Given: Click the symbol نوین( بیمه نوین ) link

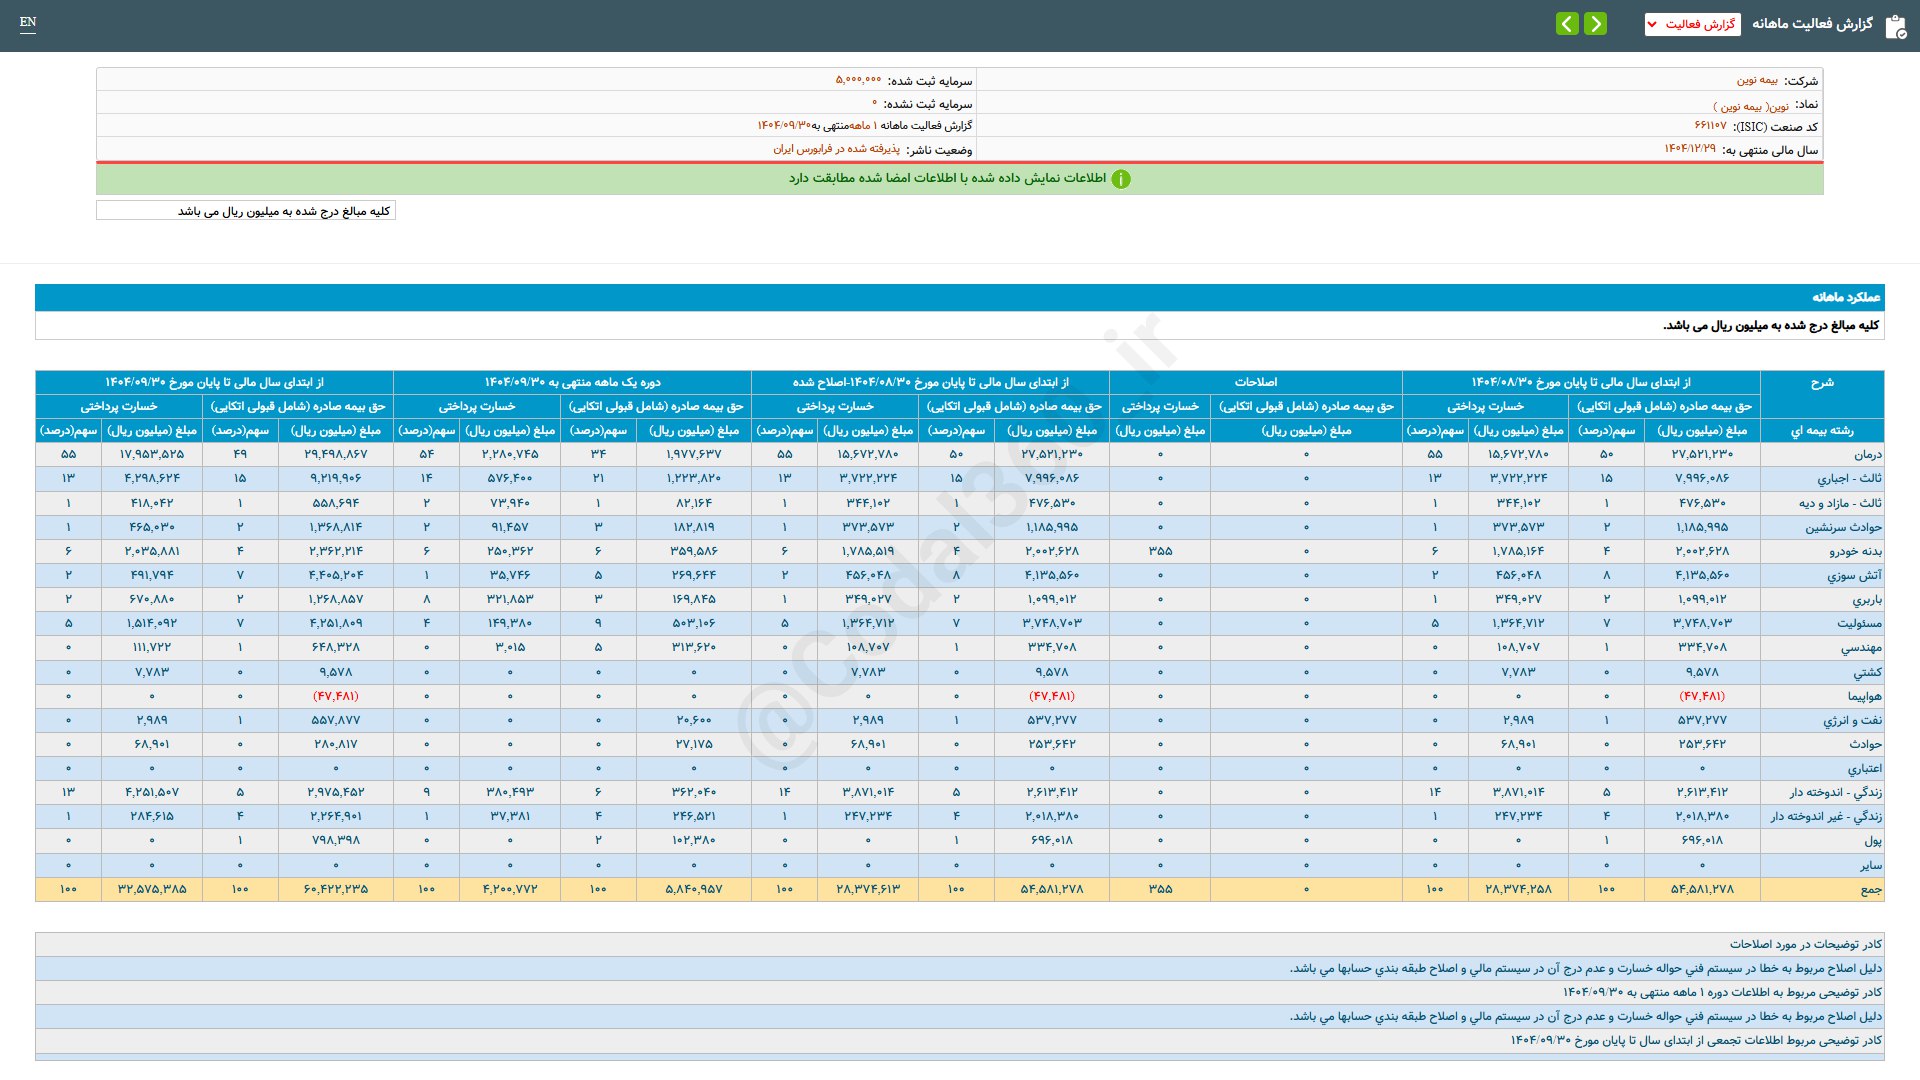Looking at the screenshot, I should pos(1751,105).
